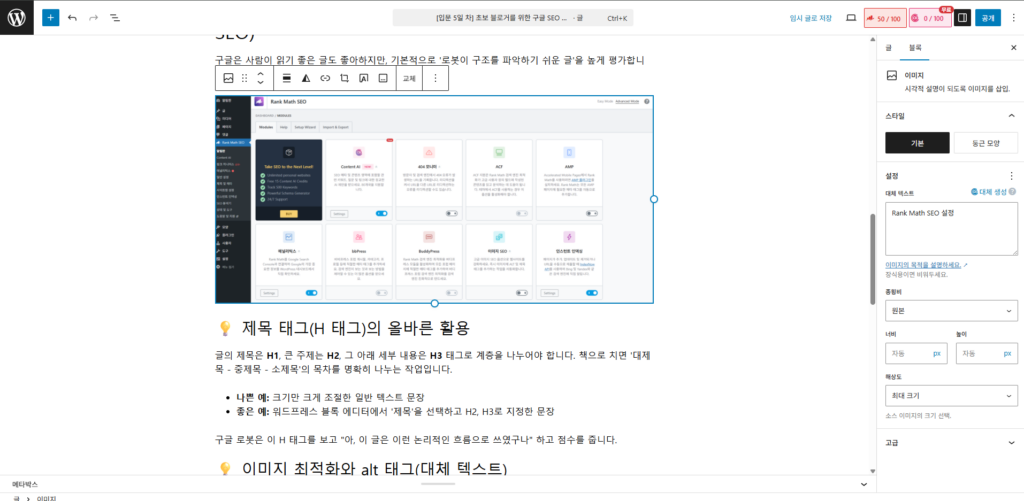Undo the last editor change

click(x=72, y=18)
